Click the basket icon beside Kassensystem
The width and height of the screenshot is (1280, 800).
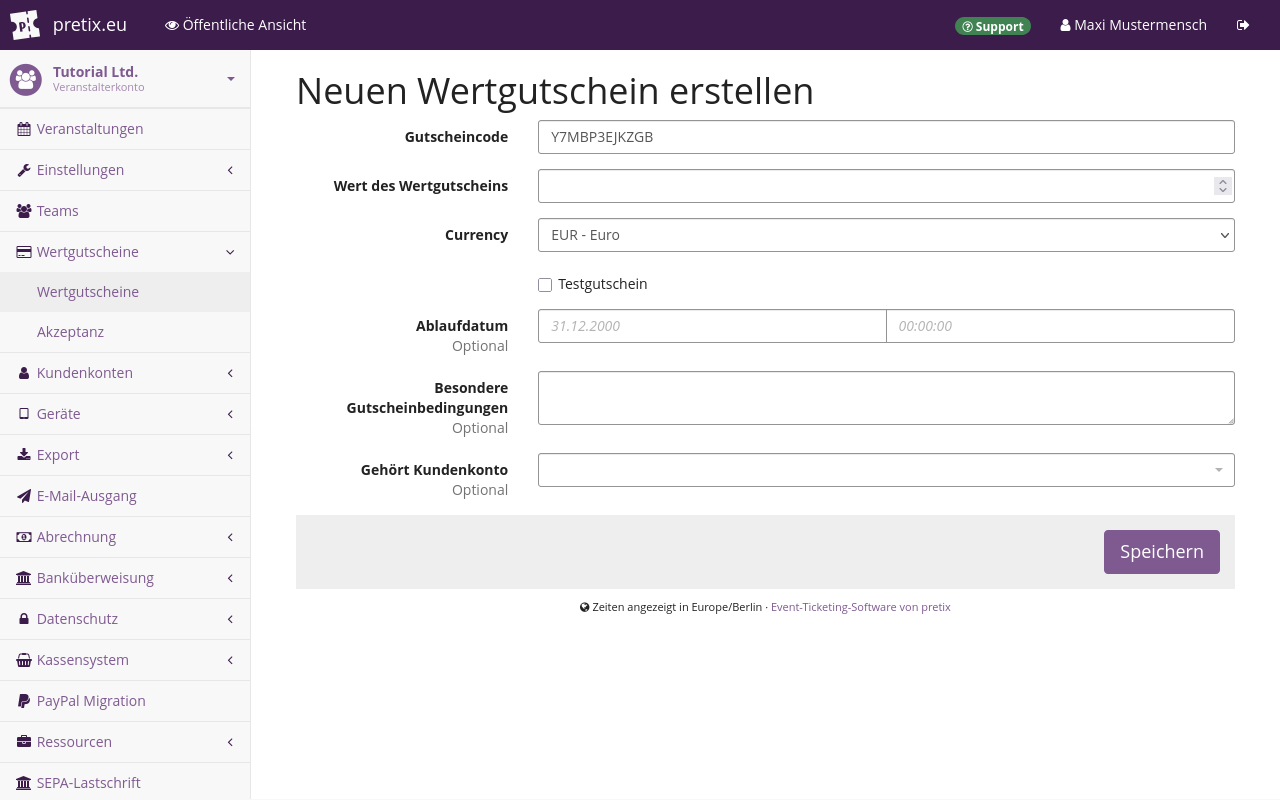tap(24, 660)
